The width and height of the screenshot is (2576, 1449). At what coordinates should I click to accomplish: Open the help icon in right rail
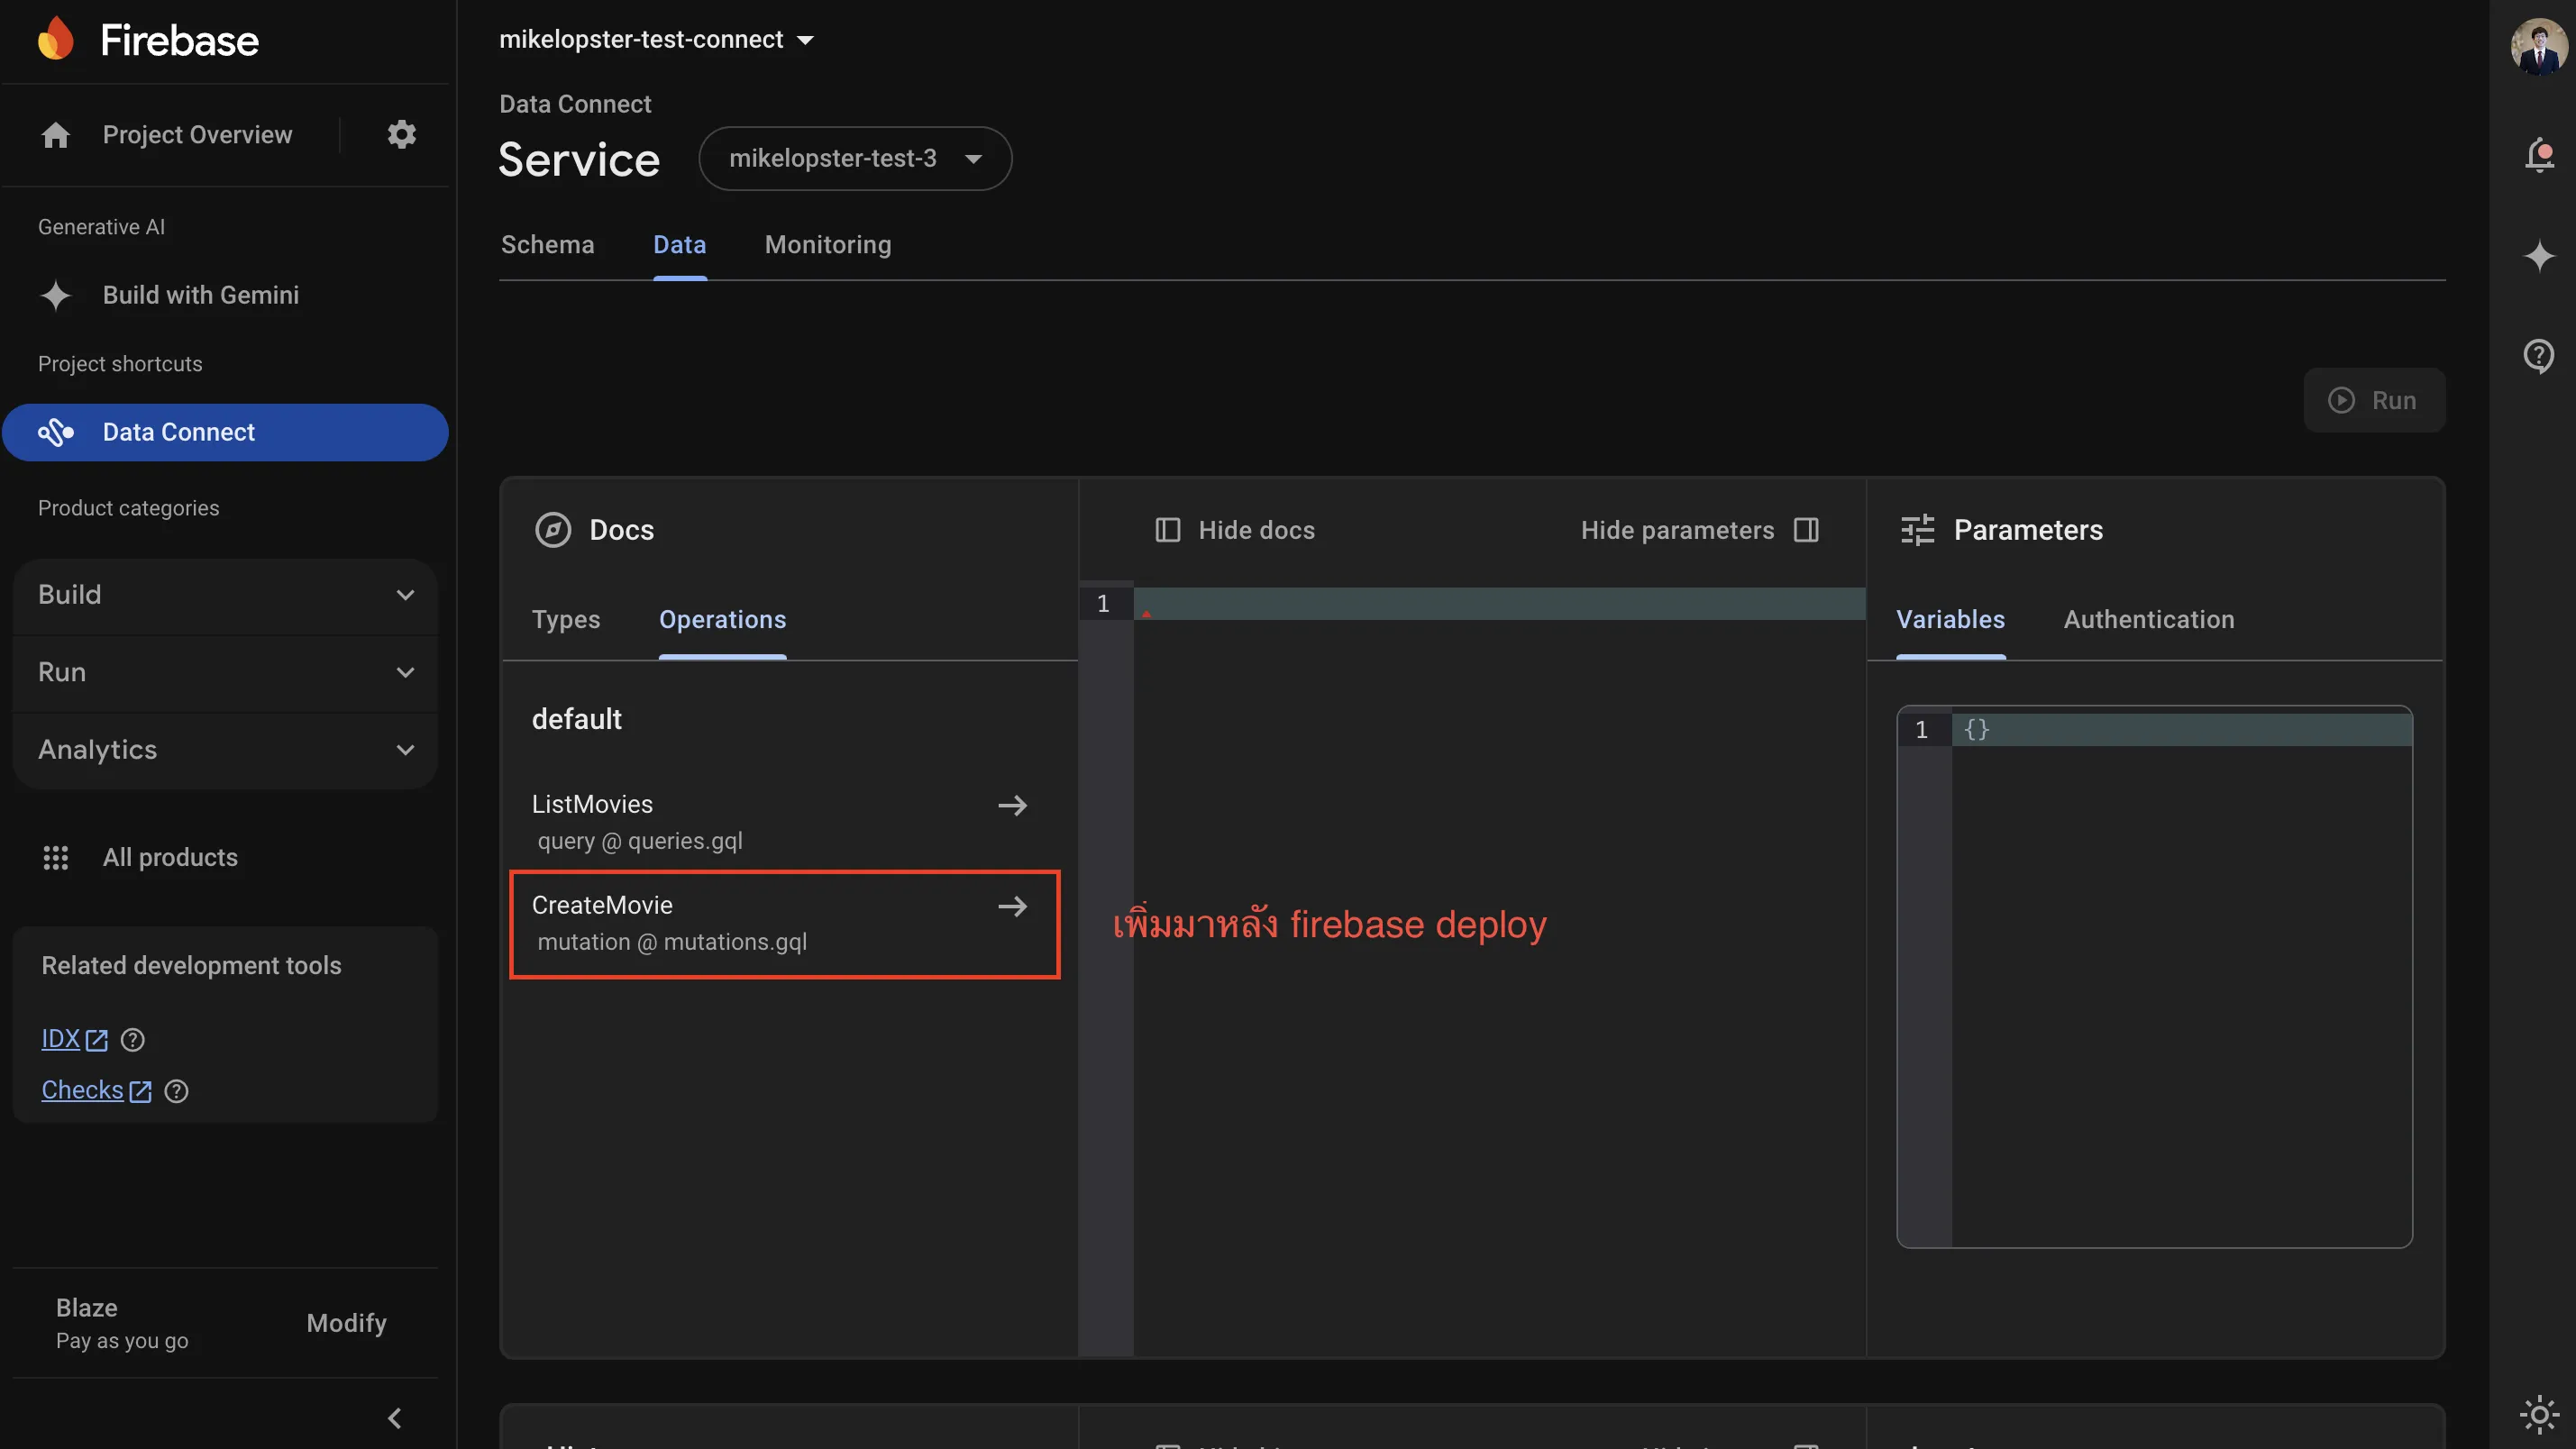2539,356
